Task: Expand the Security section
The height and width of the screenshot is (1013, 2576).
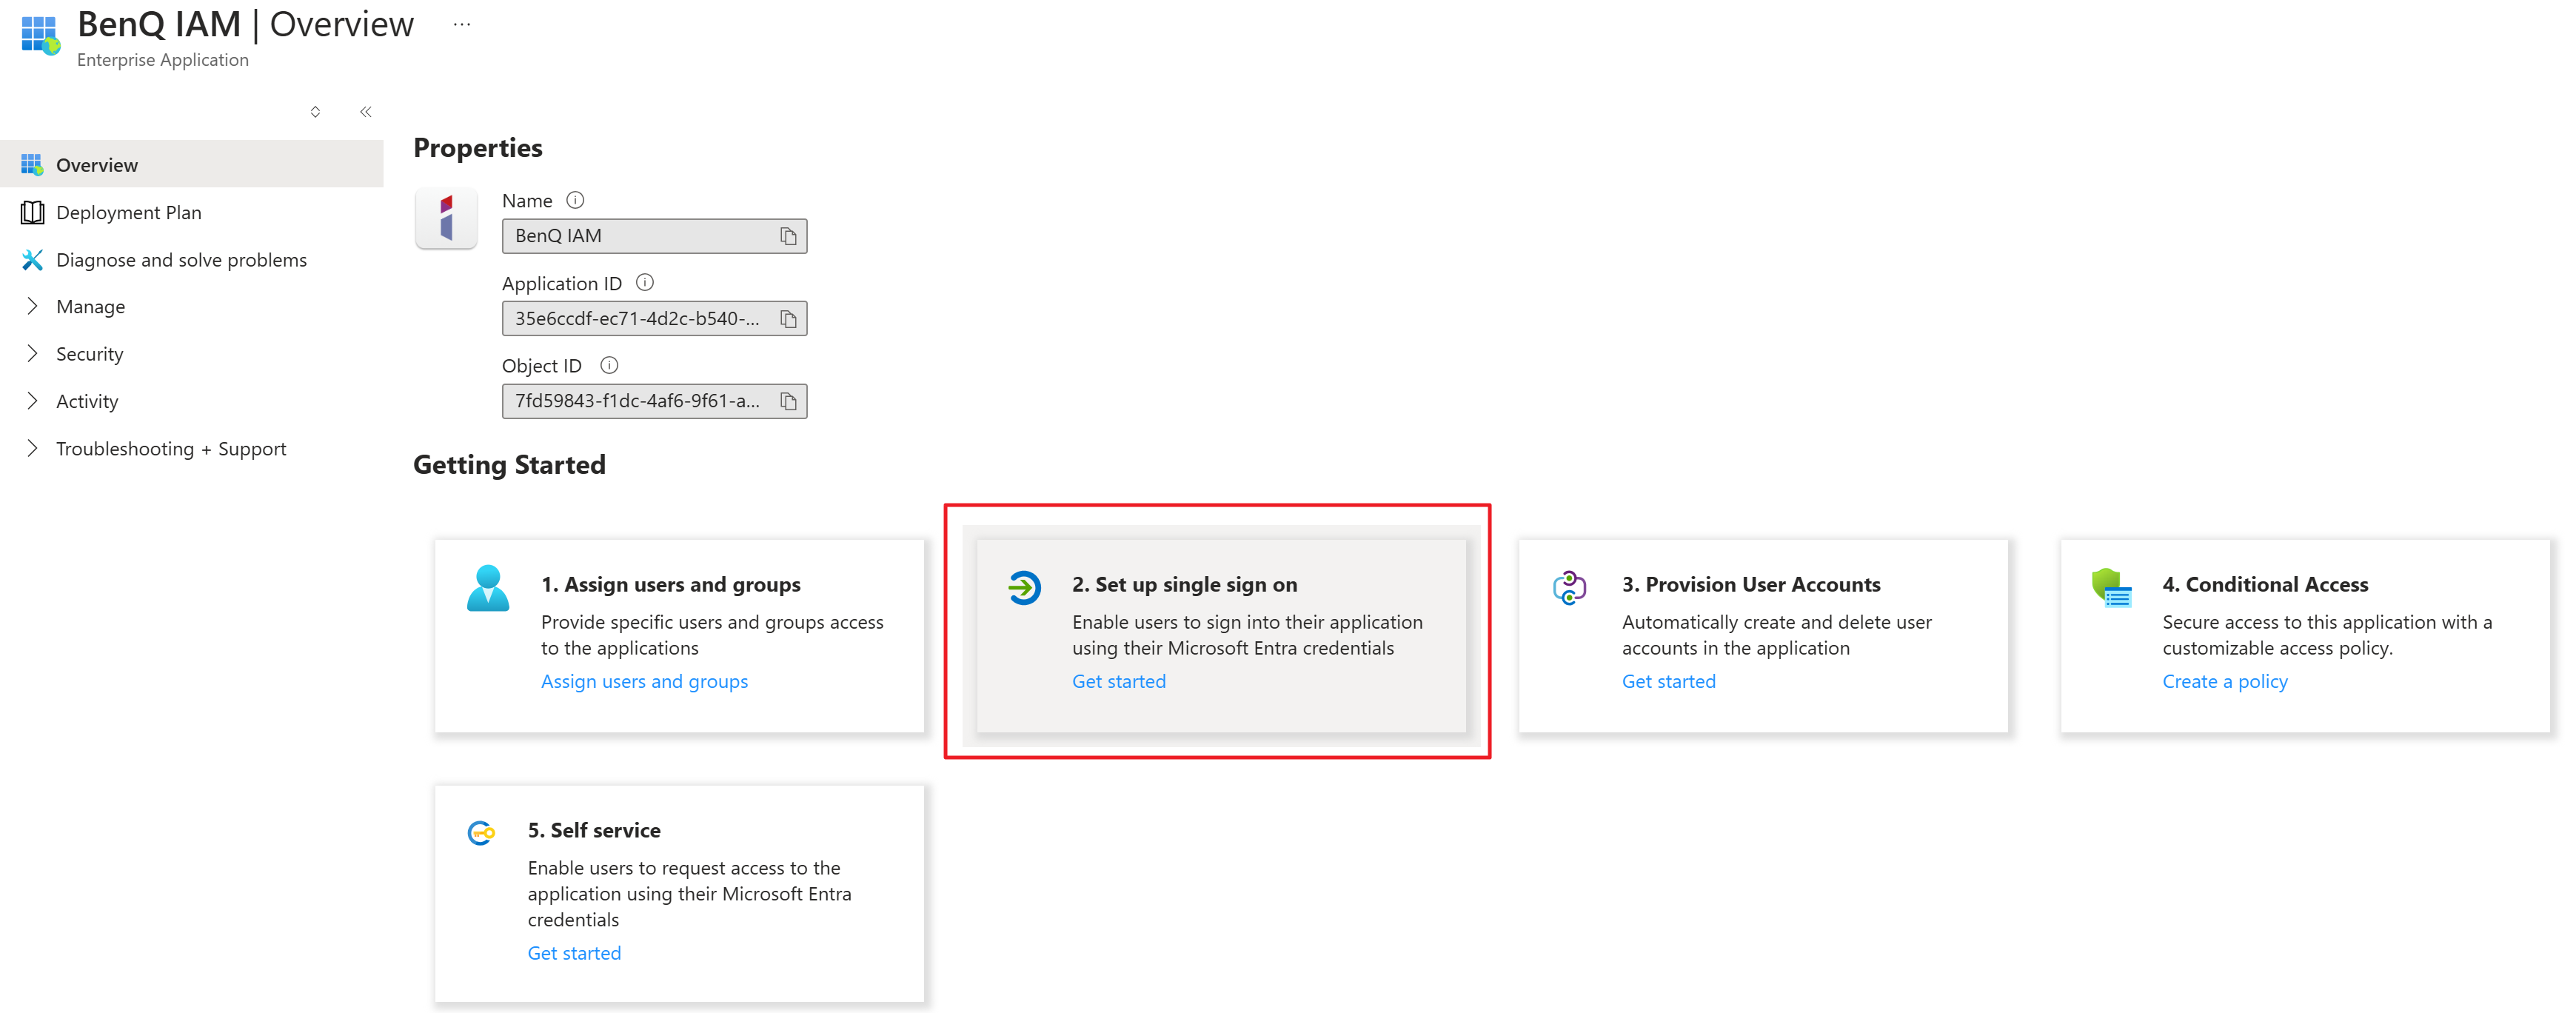Action: 89,354
